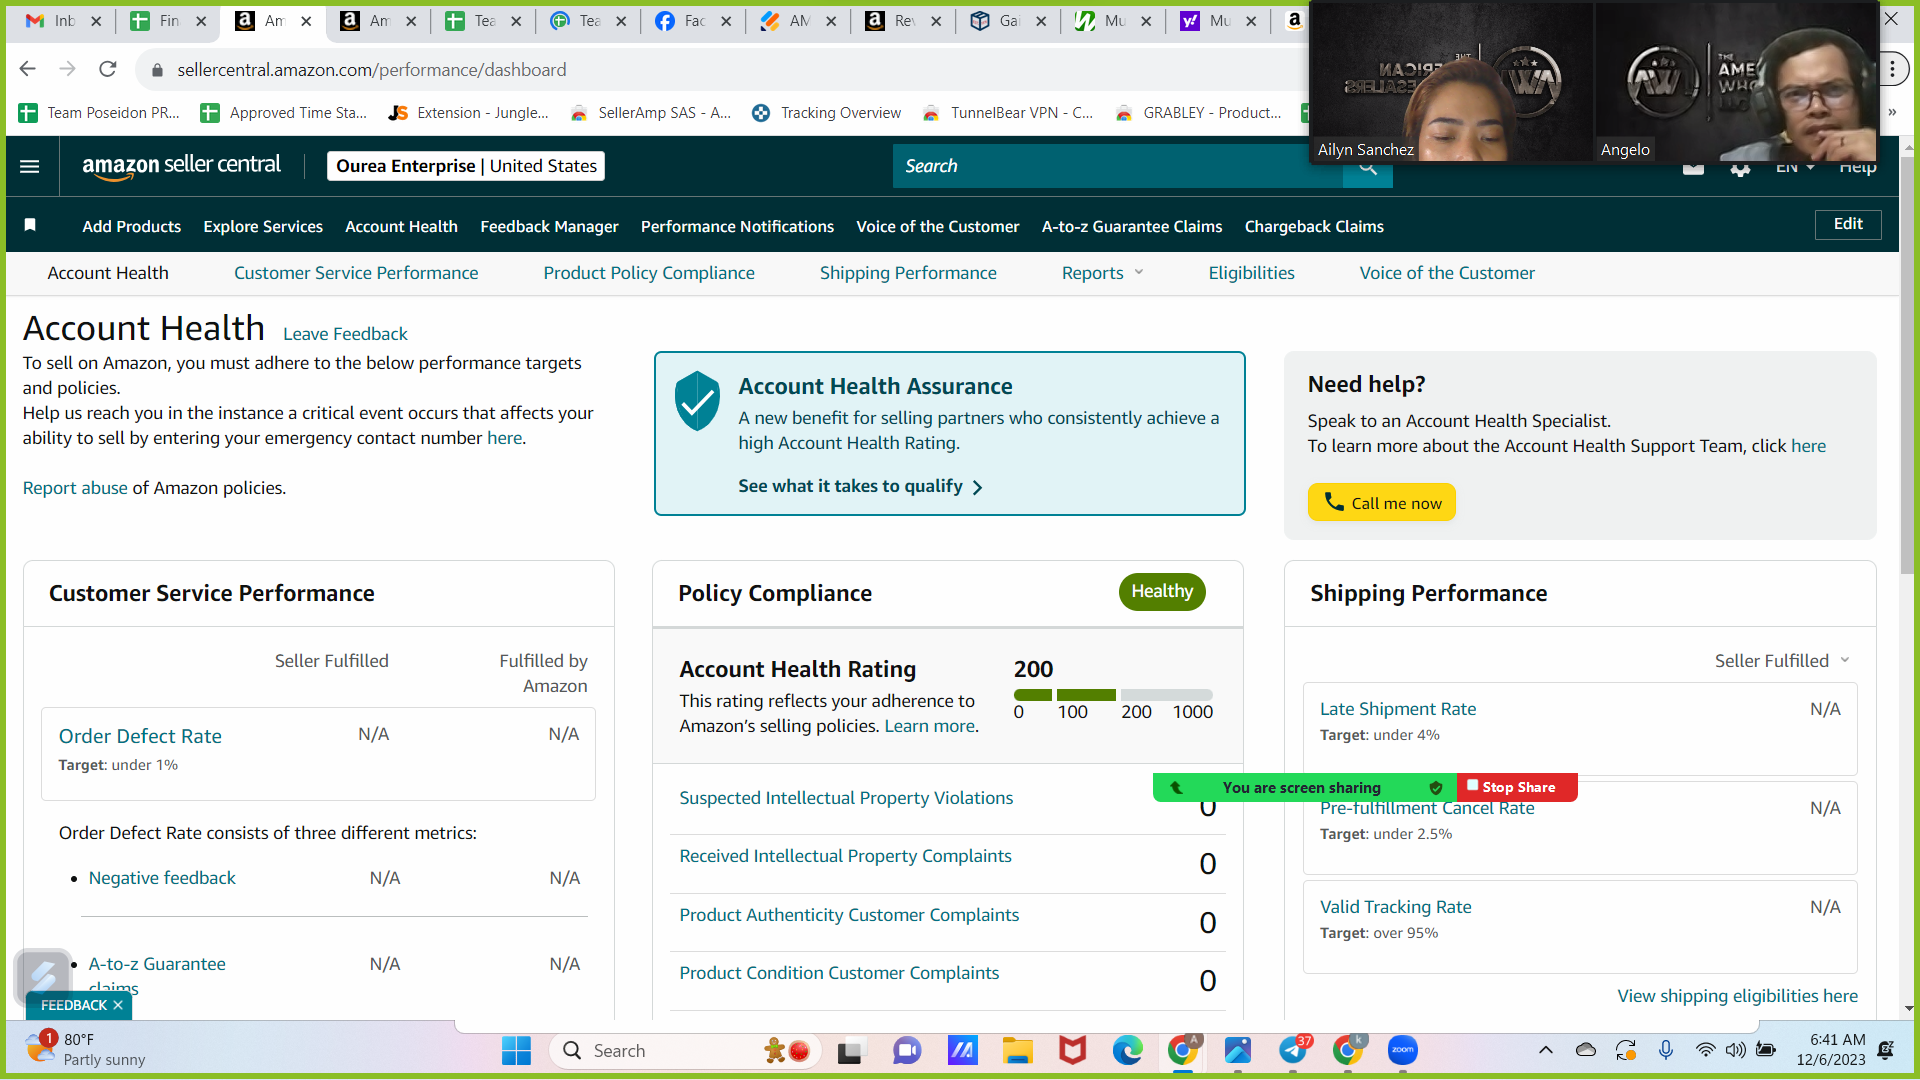This screenshot has width=1920, height=1080.
Task: Open the Reports dropdown menu
Action: click(1102, 273)
